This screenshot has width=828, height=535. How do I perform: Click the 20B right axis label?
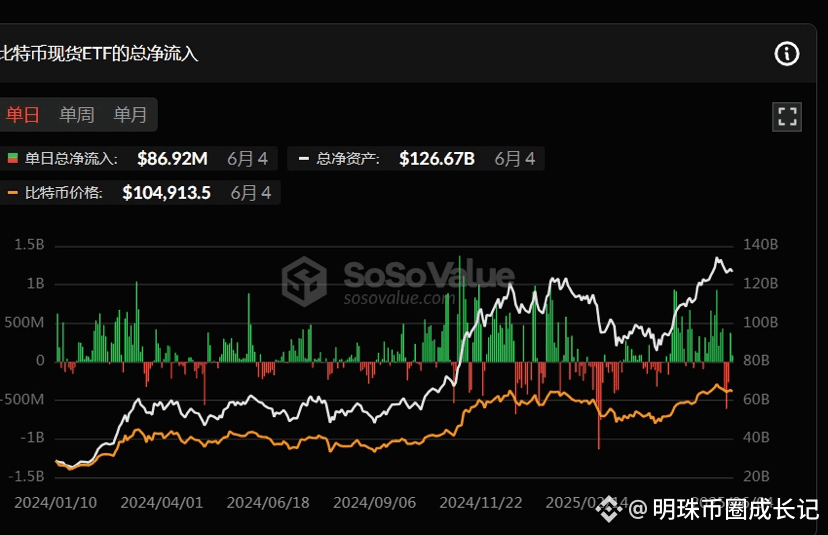[756, 476]
